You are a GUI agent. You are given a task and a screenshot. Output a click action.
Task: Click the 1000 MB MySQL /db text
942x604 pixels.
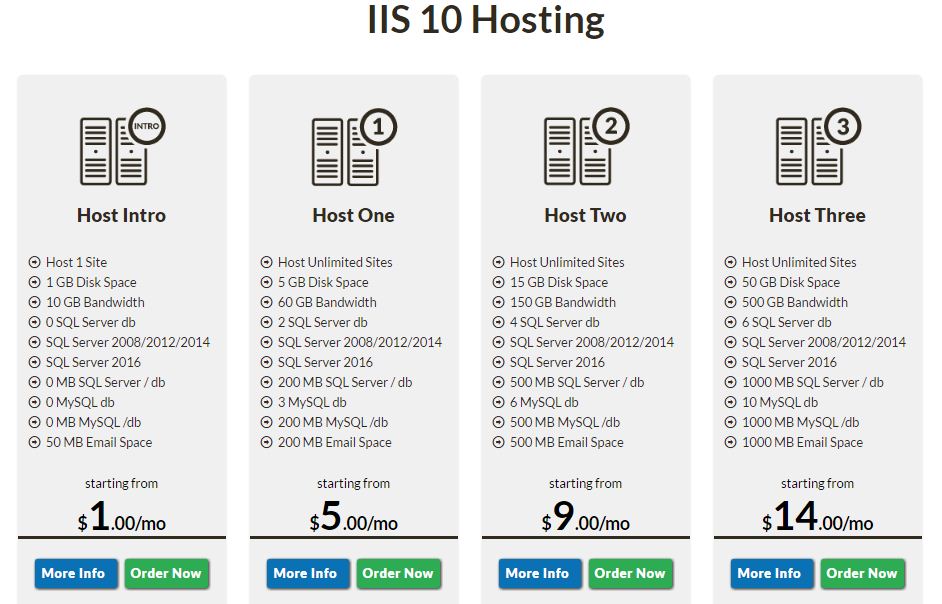click(800, 422)
